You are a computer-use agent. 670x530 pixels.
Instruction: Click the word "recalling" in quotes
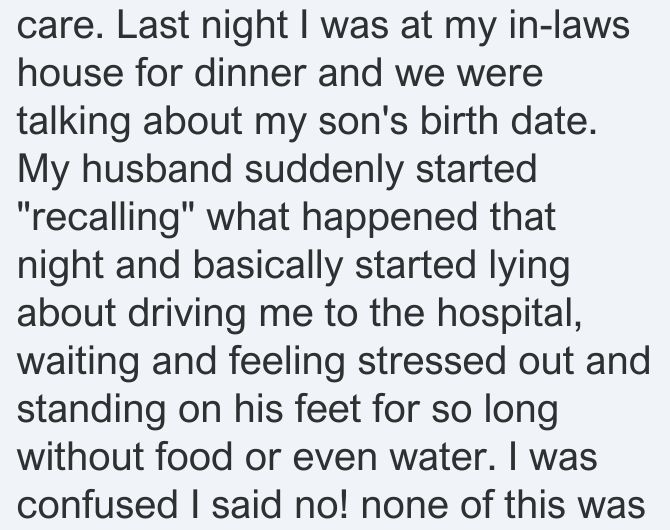click(x=106, y=218)
